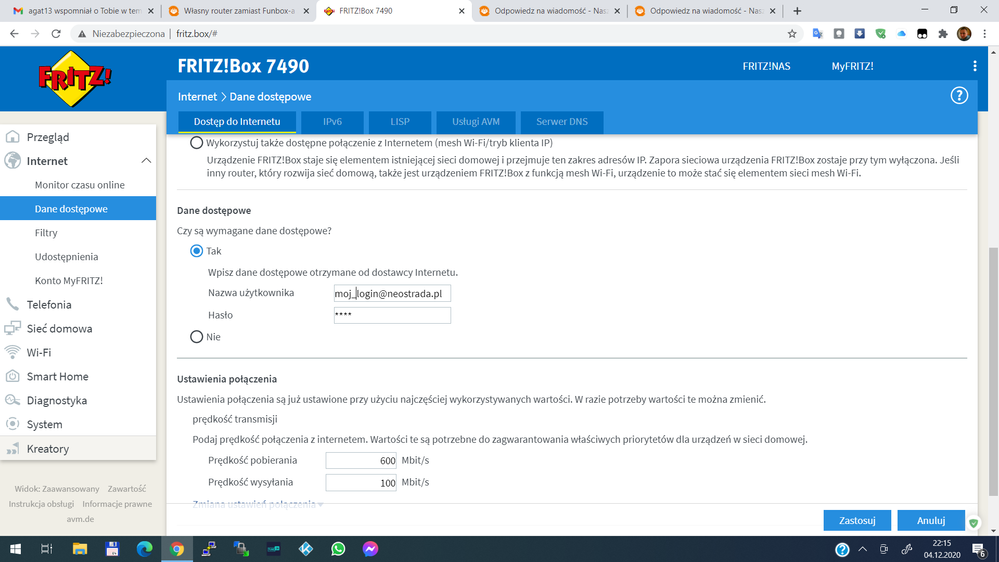
Task: Click the Prędkość pobierania field
Action: point(361,460)
